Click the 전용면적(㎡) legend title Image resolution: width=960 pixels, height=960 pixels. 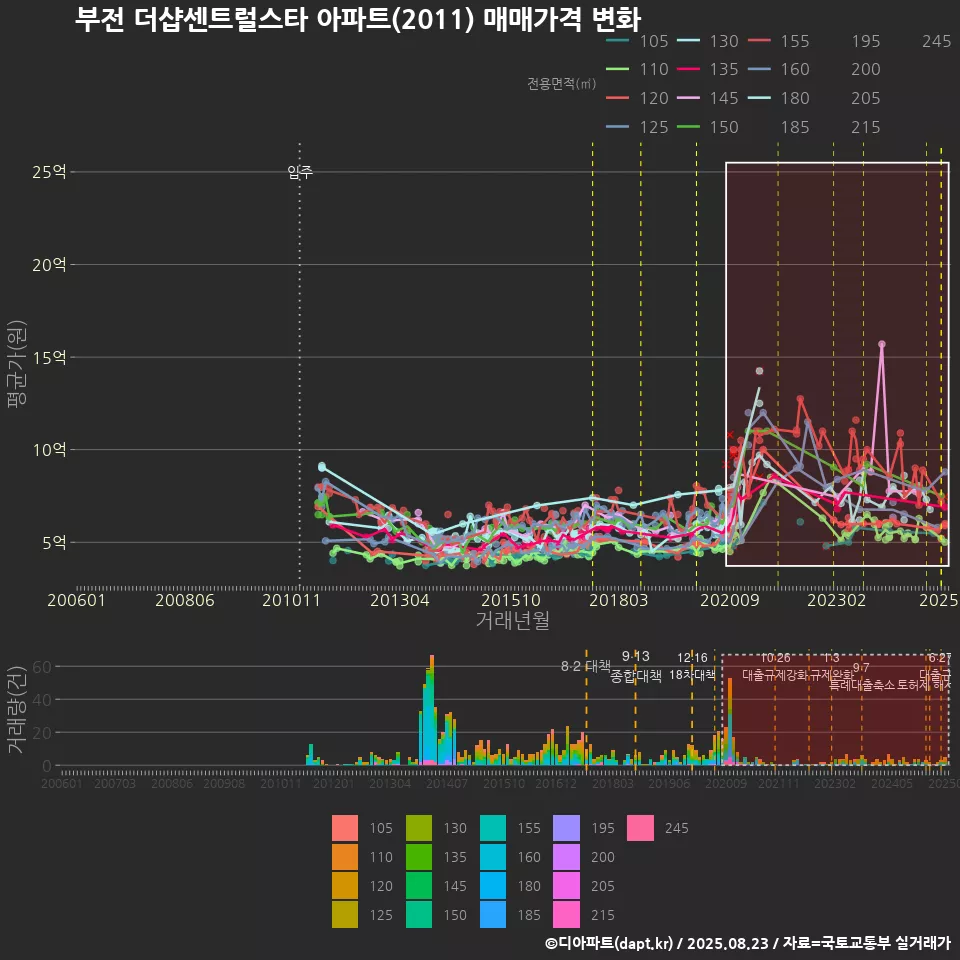tap(561, 83)
